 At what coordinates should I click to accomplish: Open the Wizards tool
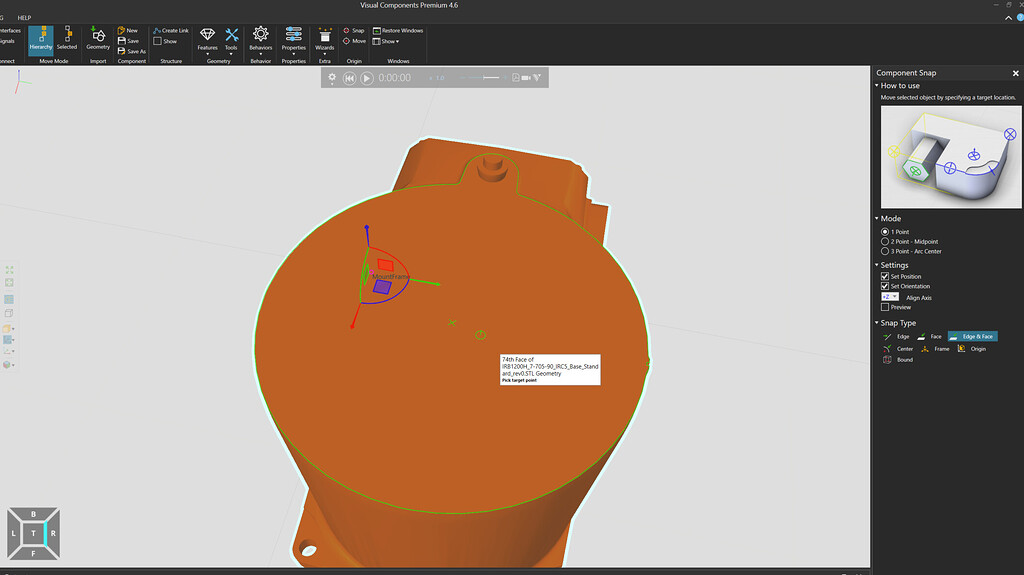pos(325,38)
